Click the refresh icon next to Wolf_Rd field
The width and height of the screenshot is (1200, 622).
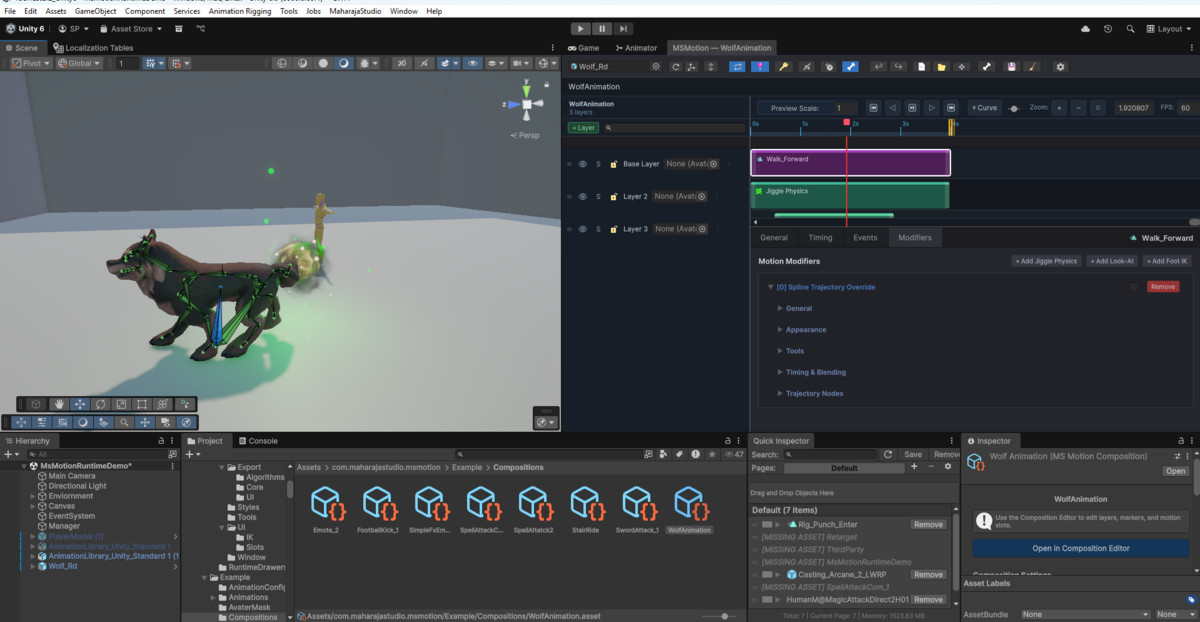(676, 67)
